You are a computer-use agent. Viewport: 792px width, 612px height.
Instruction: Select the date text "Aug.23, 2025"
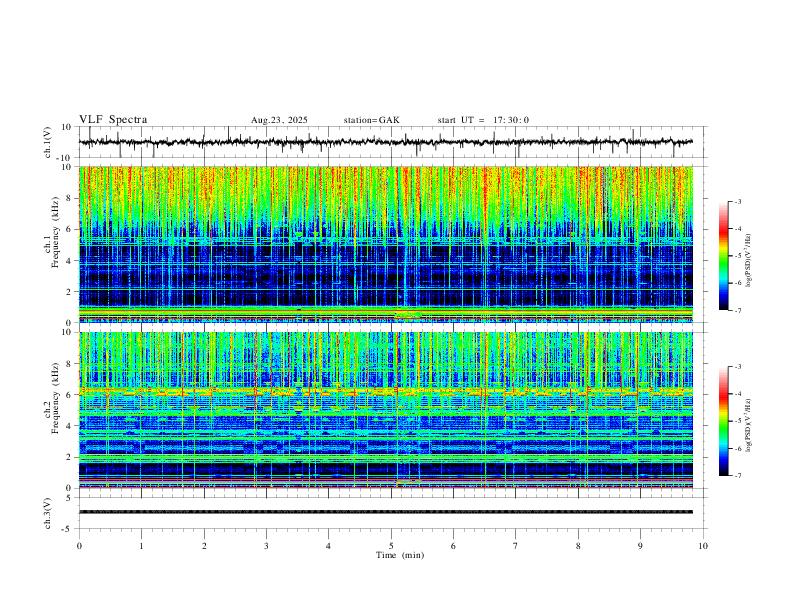click(x=279, y=120)
